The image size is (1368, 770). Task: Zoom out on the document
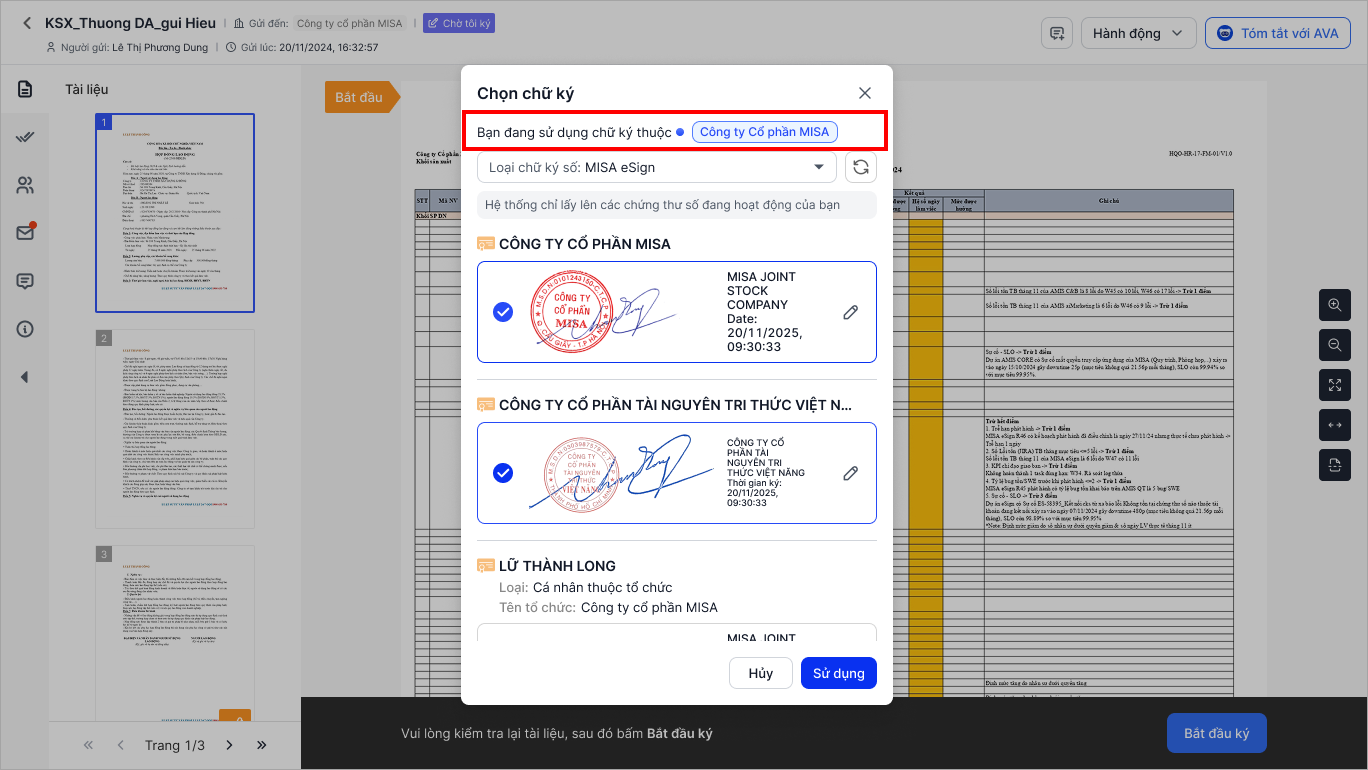(1335, 345)
